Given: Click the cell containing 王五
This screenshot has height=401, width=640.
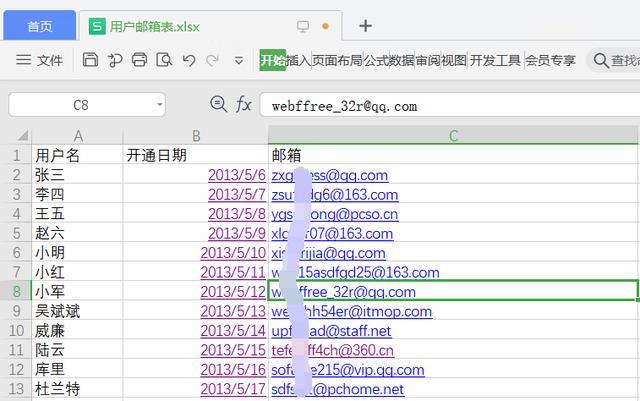Looking at the screenshot, I should pyautogui.click(x=78, y=213).
